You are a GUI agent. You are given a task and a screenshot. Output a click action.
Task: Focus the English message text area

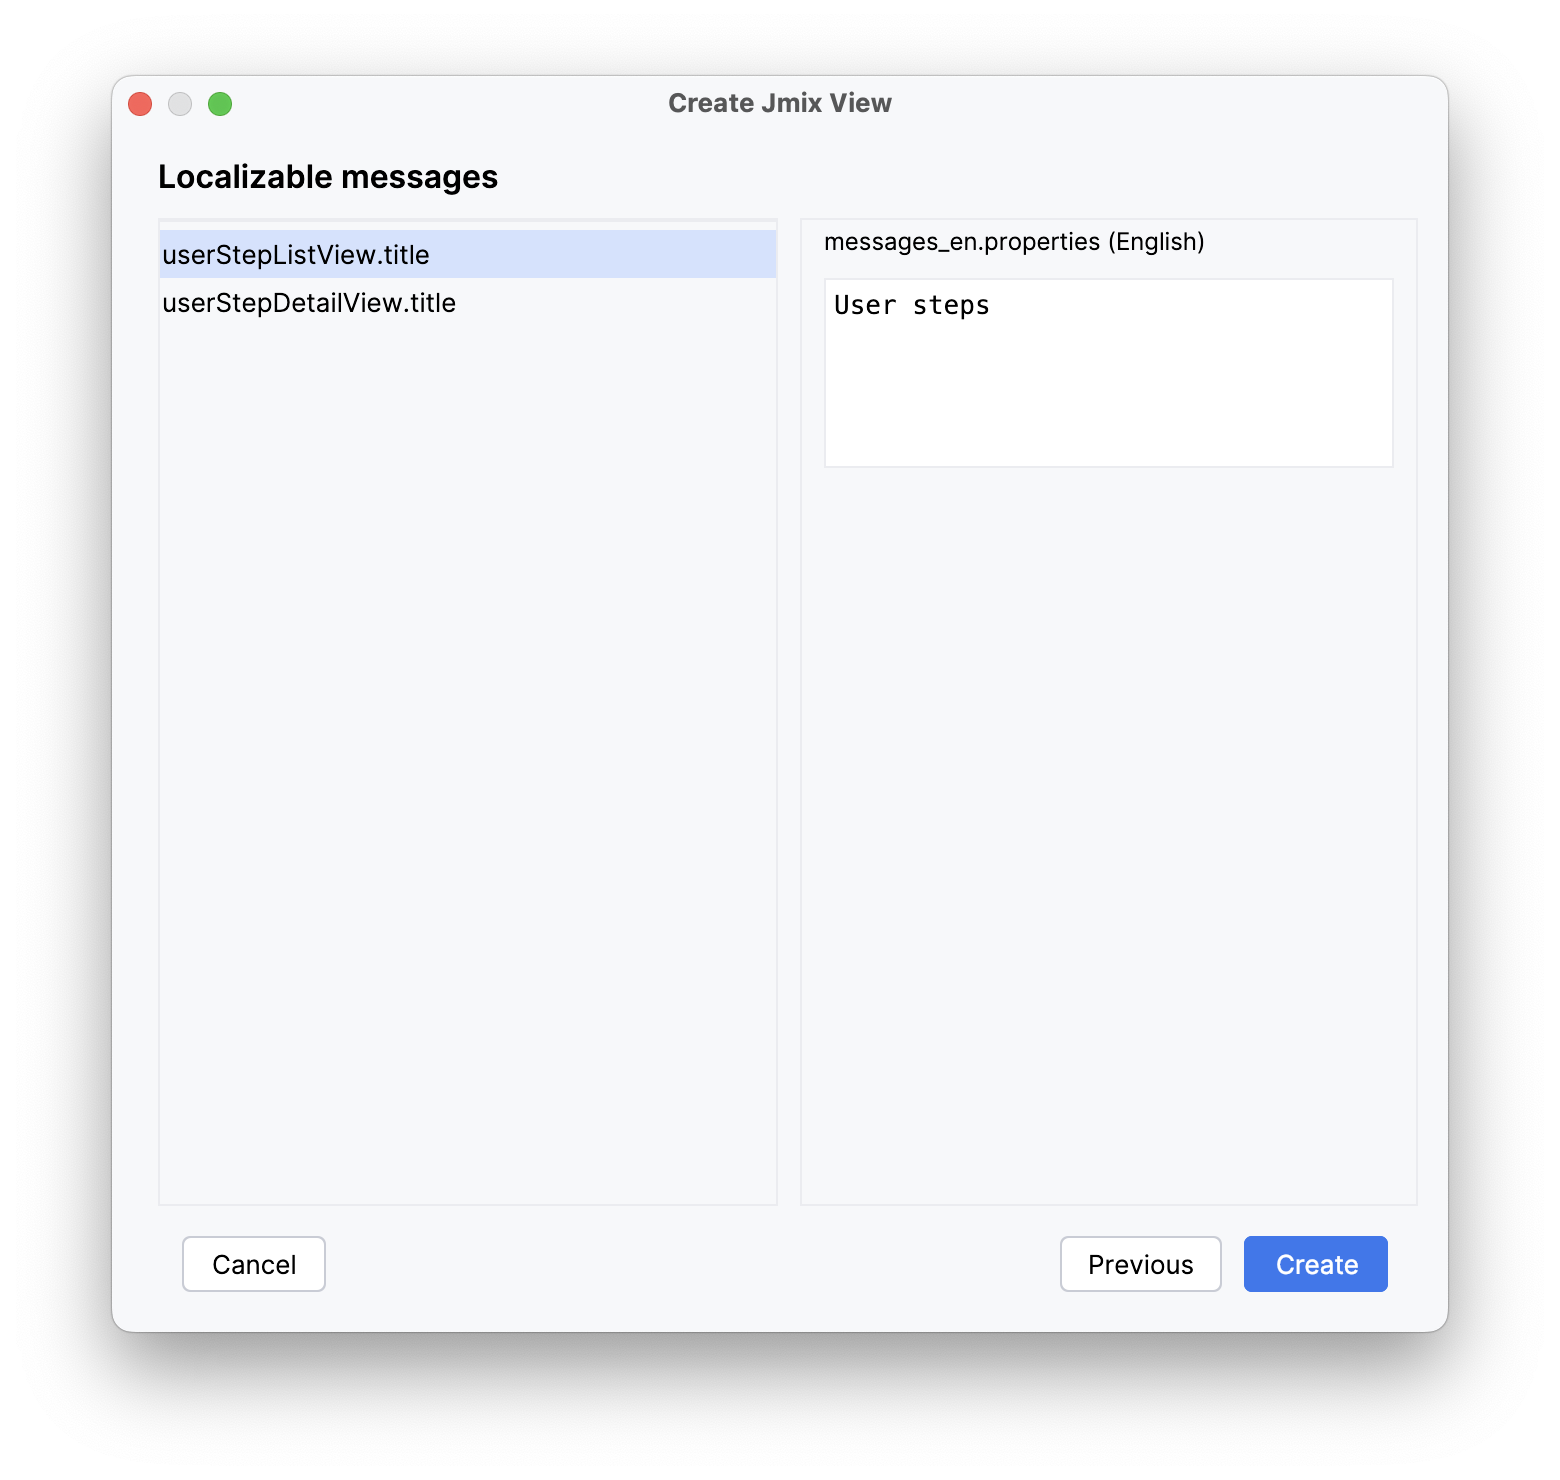coord(1108,390)
